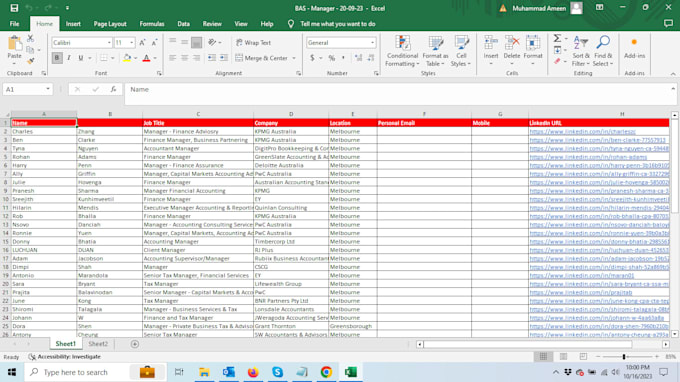Click the Increase Font Size icon
The width and height of the screenshot is (680, 382).
(142, 42)
